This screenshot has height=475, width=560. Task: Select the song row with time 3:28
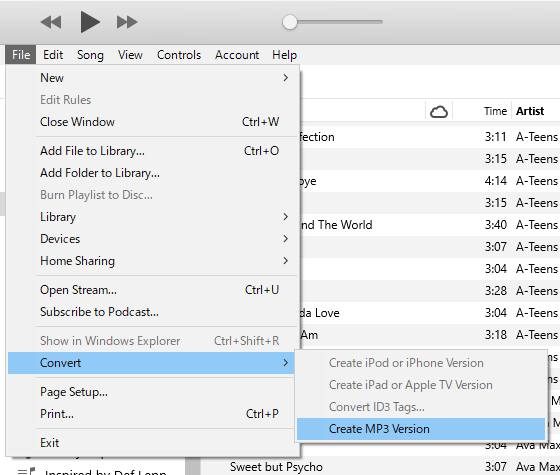point(430,291)
